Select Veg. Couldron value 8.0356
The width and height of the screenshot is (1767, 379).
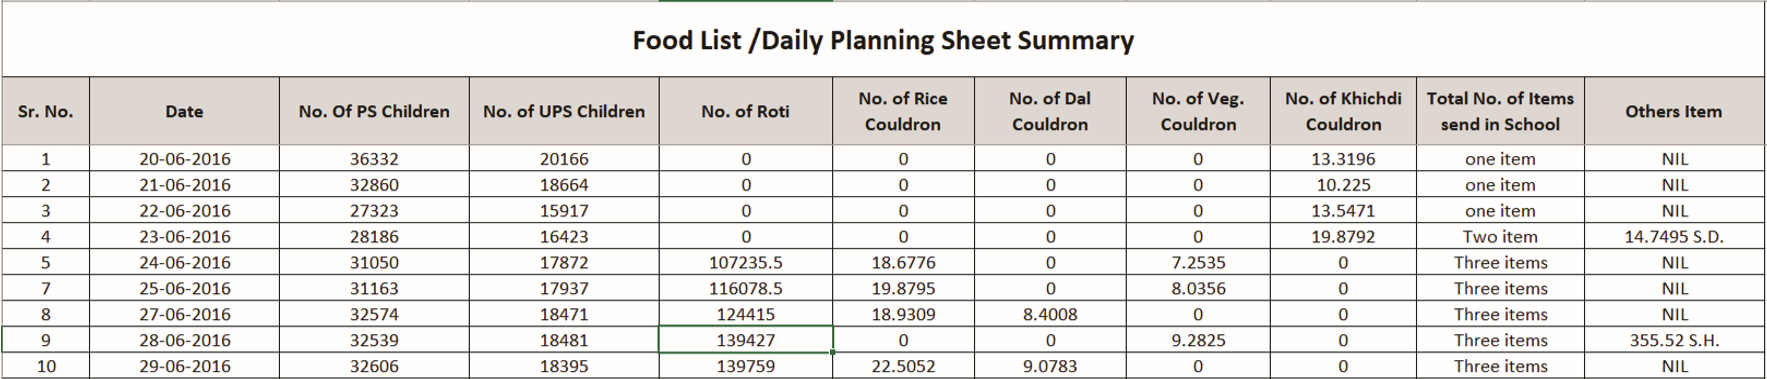coord(1197,289)
